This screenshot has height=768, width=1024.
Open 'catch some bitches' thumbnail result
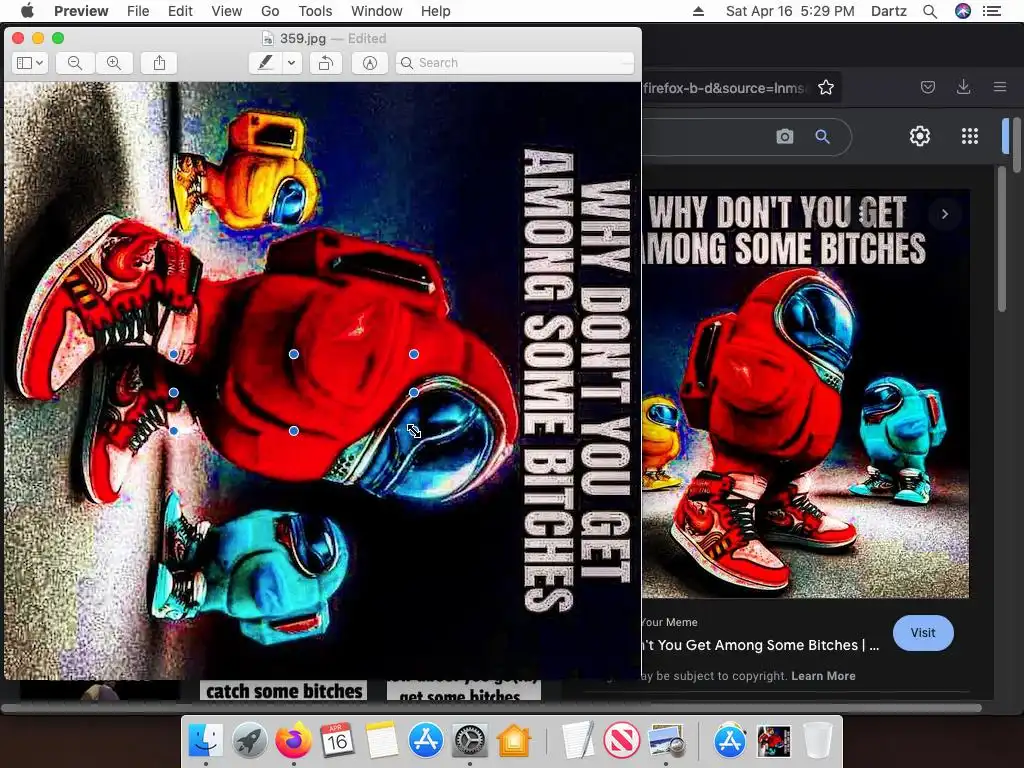[283, 690]
